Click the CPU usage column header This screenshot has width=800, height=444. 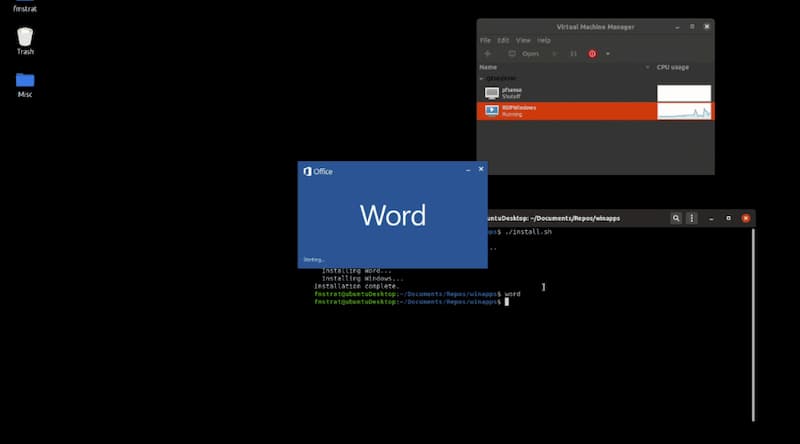tap(672, 67)
